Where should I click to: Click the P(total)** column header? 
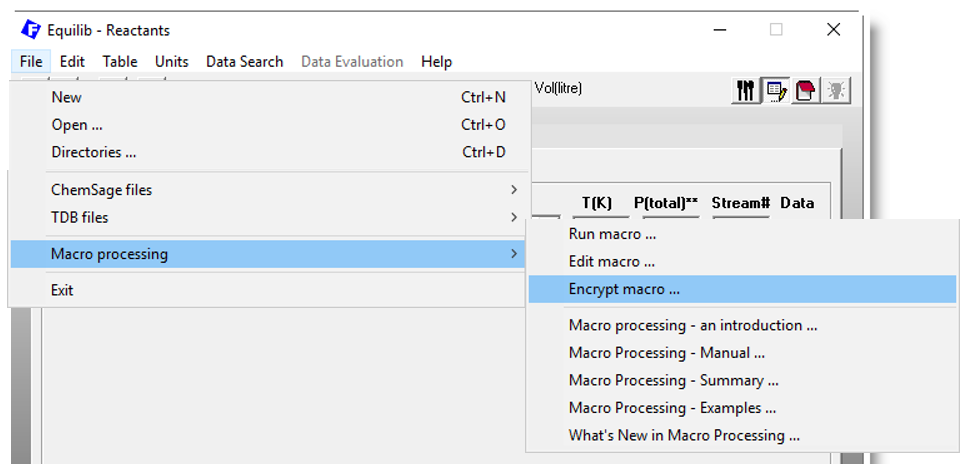pos(667,203)
